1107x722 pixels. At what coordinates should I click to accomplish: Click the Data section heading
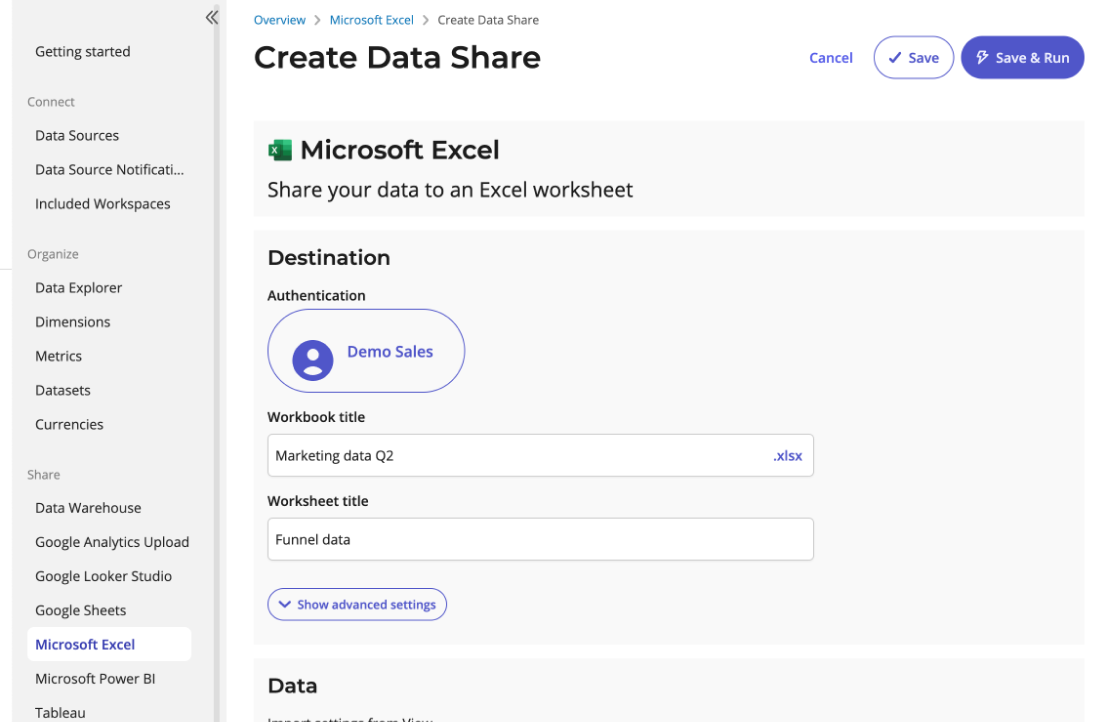[292, 686]
